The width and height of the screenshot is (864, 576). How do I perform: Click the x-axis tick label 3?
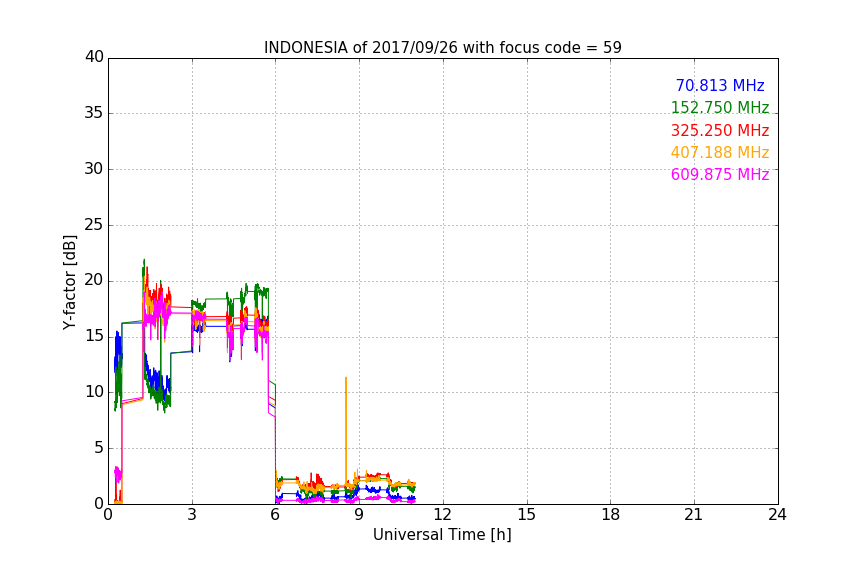point(192,515)
